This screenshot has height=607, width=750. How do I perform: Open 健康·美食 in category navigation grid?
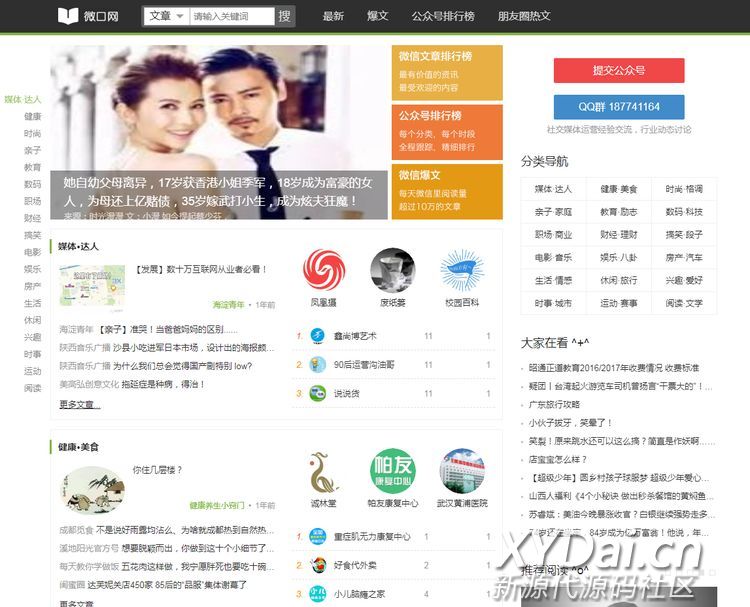tap(618, 189)
